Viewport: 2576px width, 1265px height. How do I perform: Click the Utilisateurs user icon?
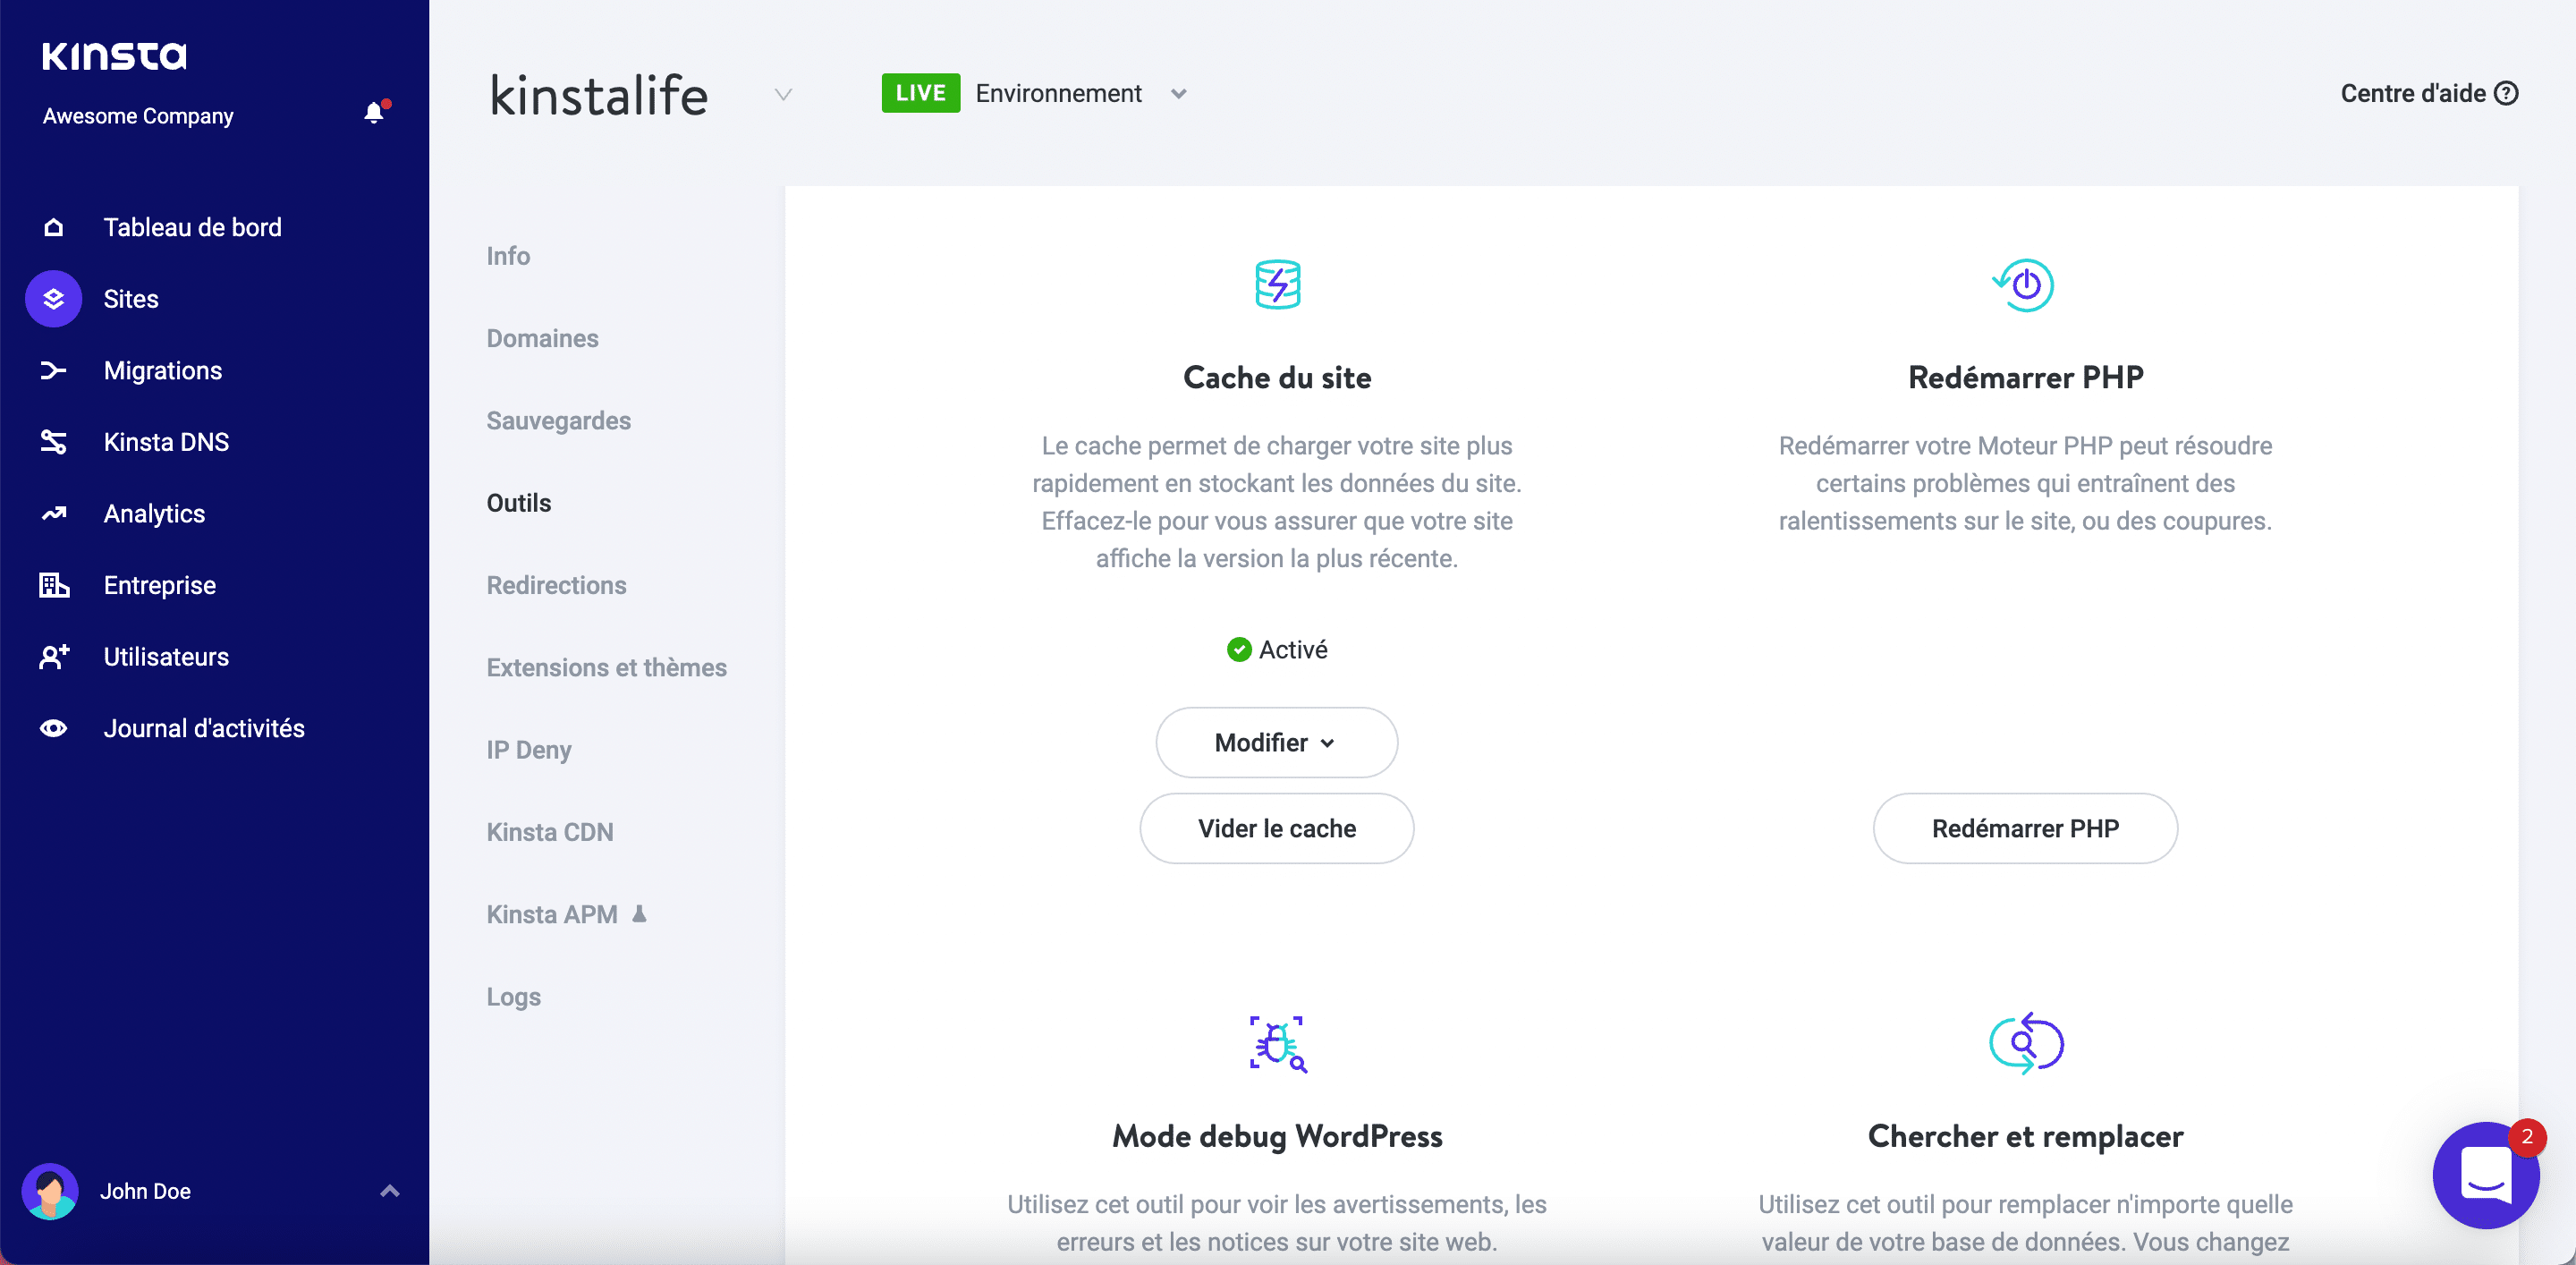54,656
